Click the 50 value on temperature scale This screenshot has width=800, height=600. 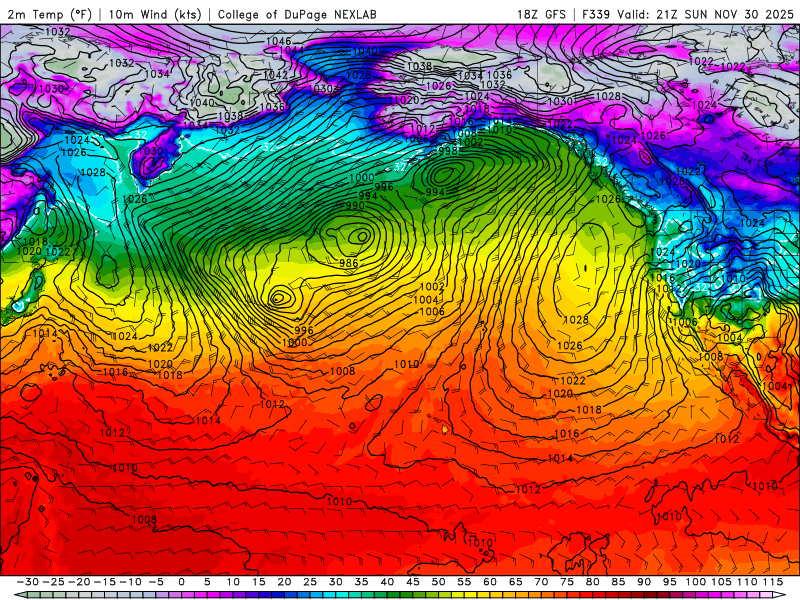tap(438, 582)
